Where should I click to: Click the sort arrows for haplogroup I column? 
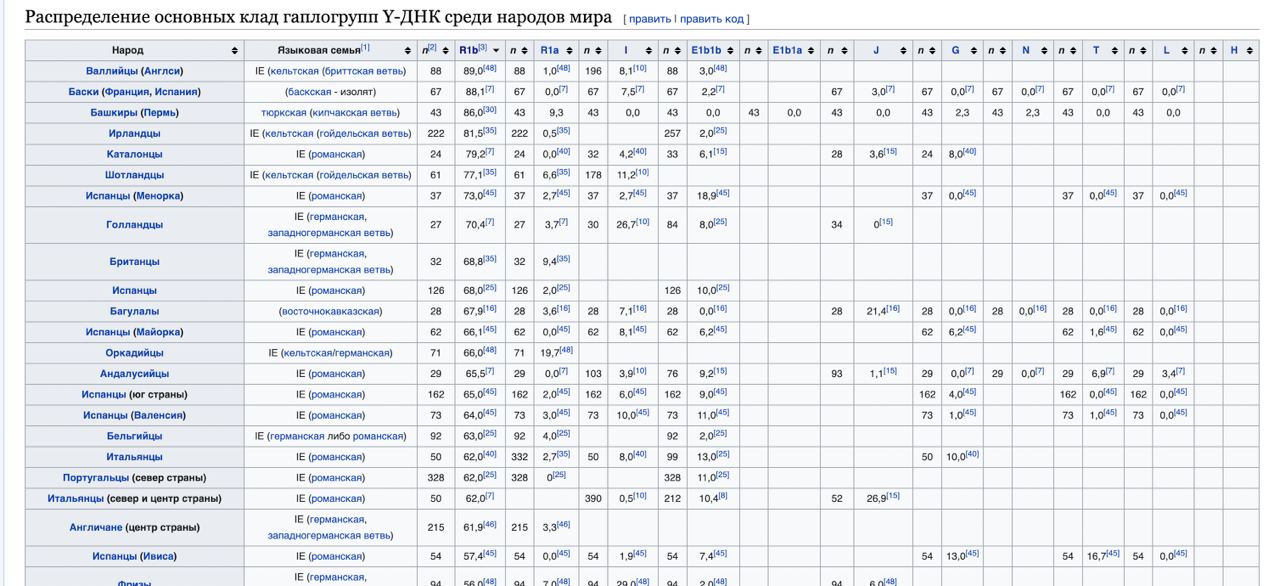(x=651, y=50)
